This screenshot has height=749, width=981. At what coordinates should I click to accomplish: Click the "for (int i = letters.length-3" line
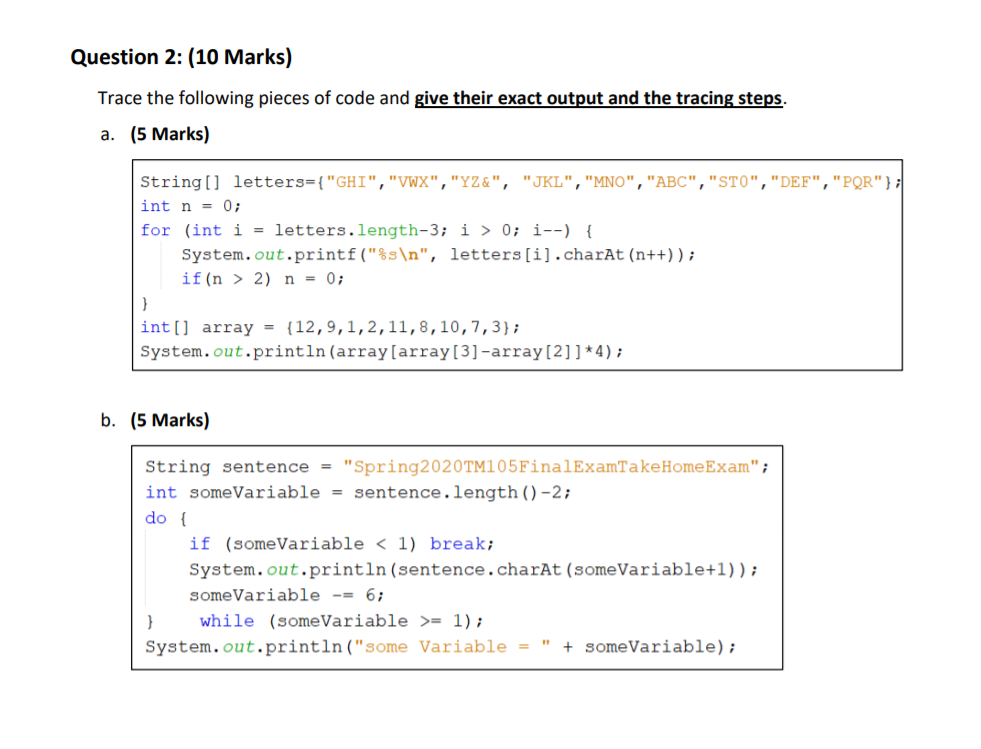tap(367, 230)
